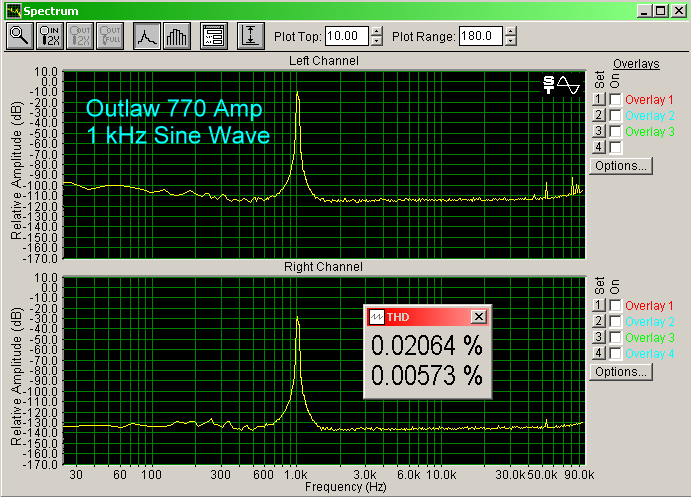
Task: Click the magnifier zoom tool
Action: 19,36
